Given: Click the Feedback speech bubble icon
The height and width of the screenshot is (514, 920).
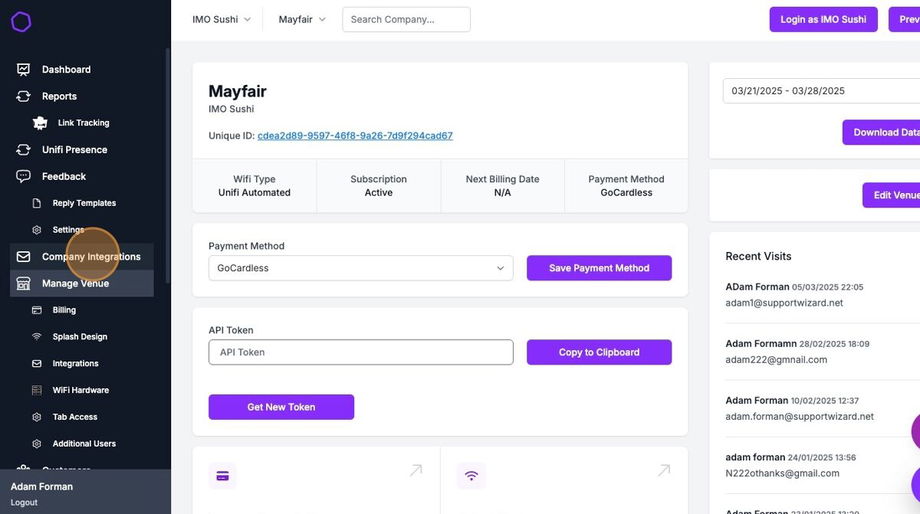Looking at the screenshot, I should (24, 177).
